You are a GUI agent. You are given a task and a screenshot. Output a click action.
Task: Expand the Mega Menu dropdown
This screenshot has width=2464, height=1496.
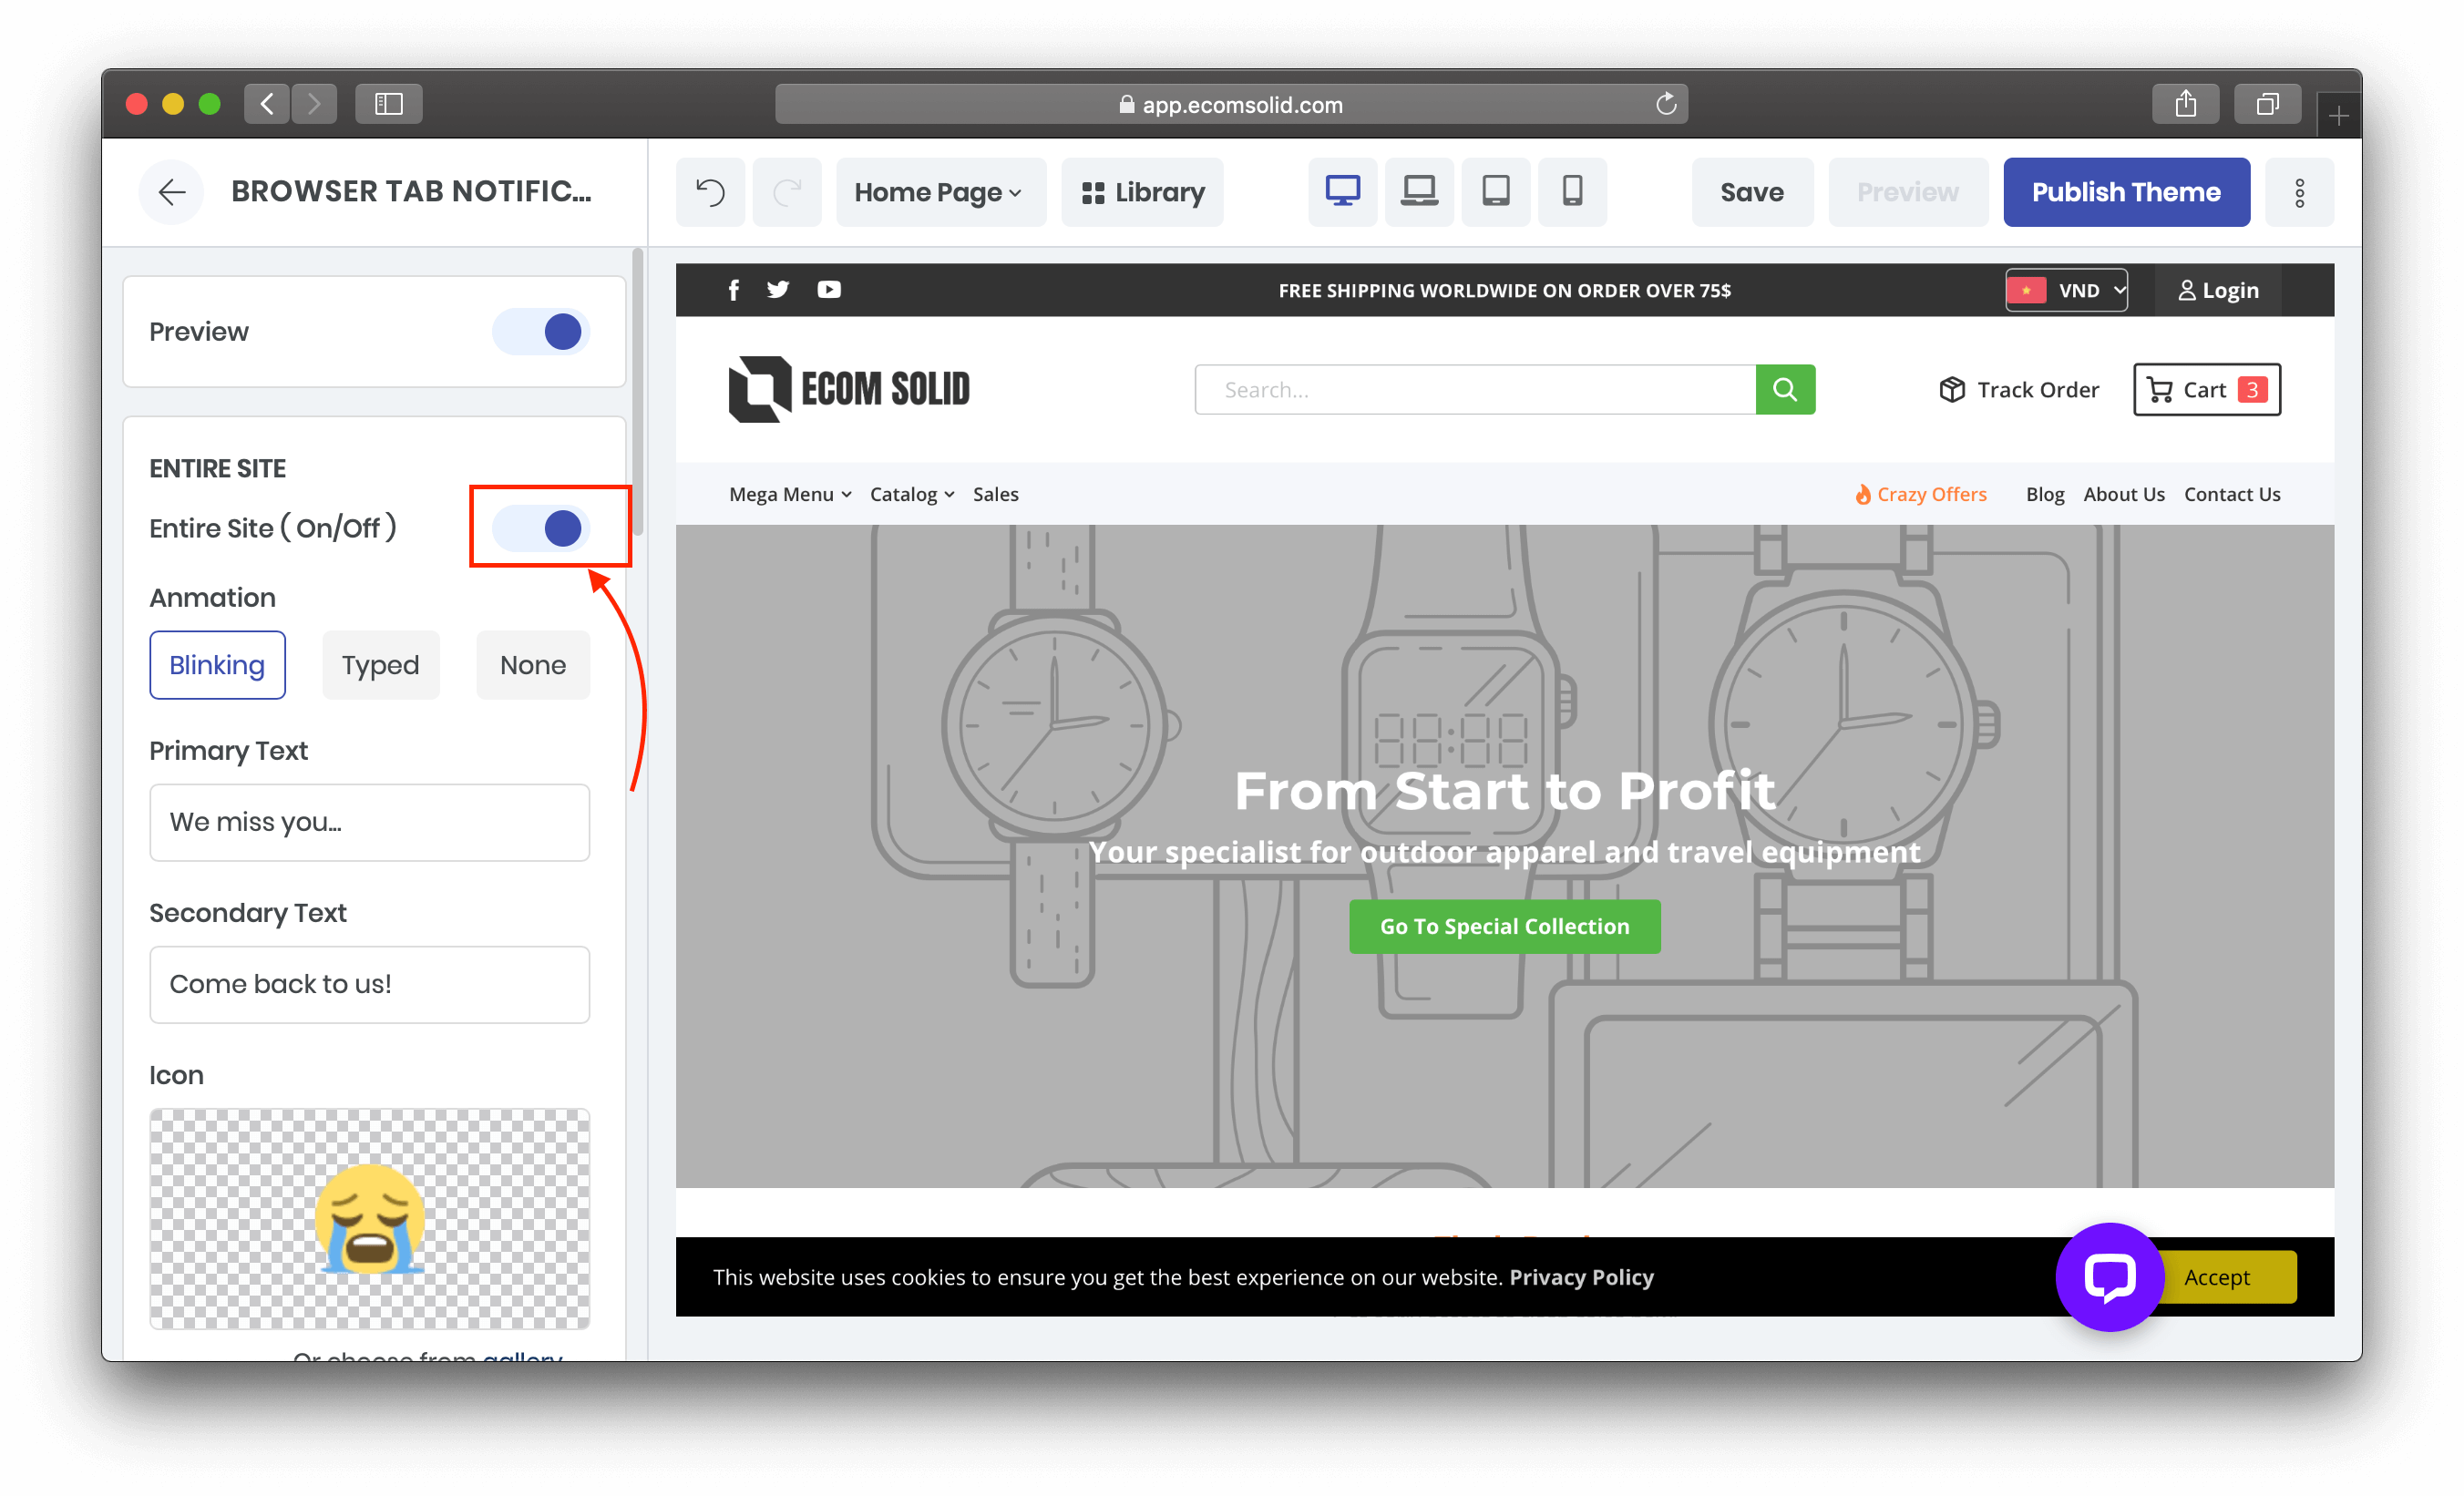pyautogui.click(x=790, y=494)
